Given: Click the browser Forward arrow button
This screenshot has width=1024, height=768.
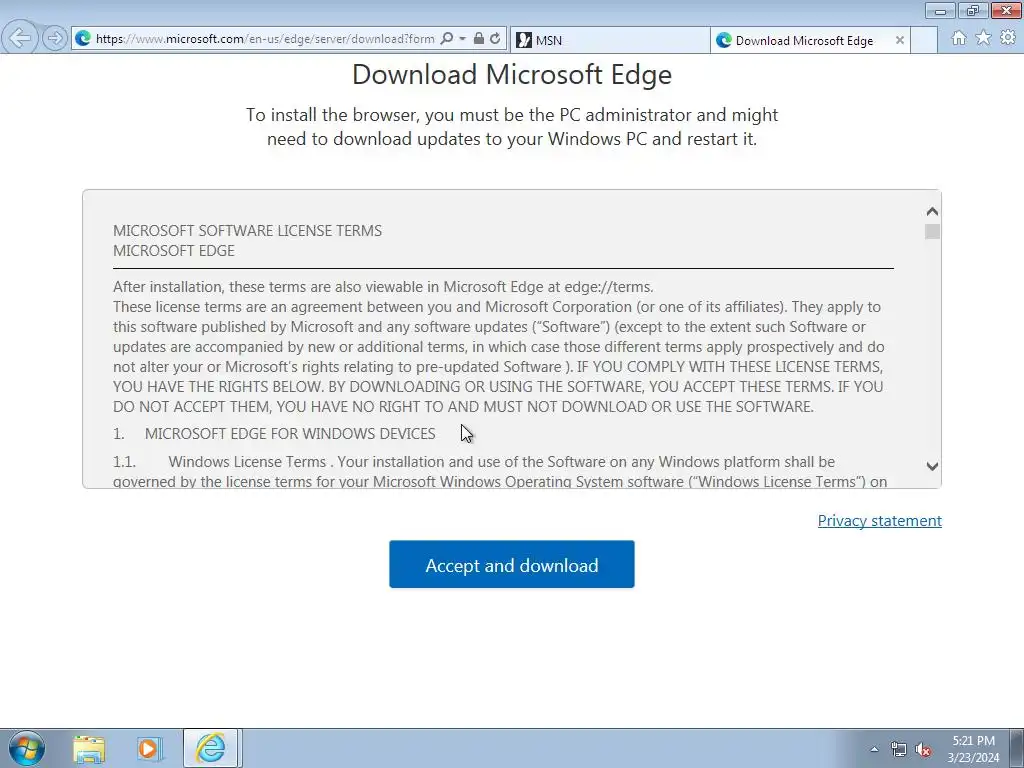Looking at the screenshot, I should (x=55, y=39).
